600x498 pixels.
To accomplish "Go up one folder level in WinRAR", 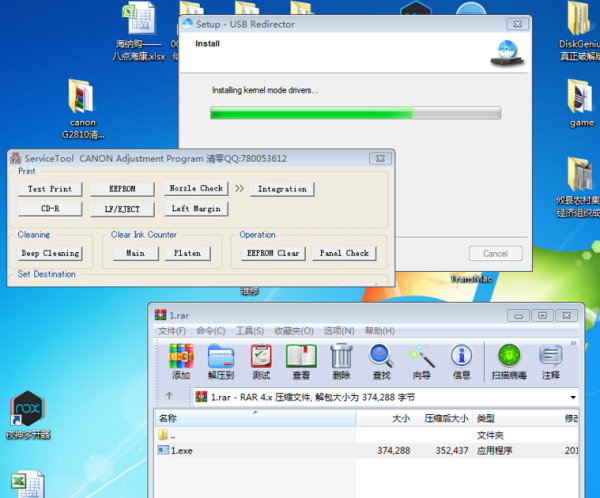I will click(170, 397).
